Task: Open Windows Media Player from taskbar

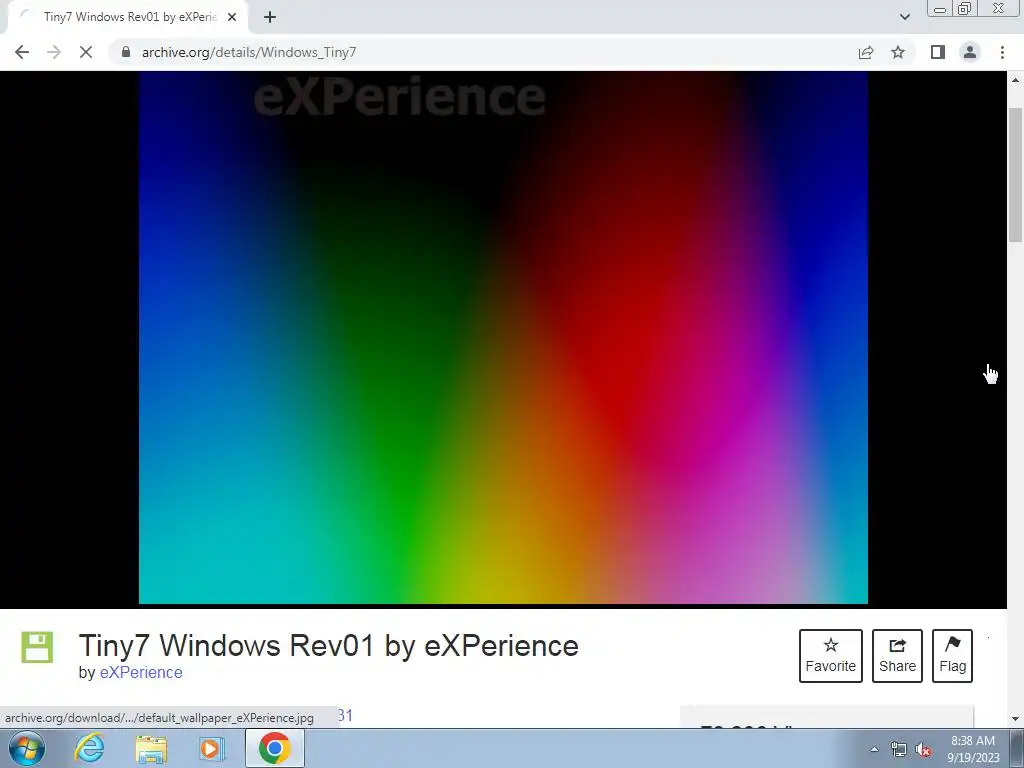Action: 212,748
